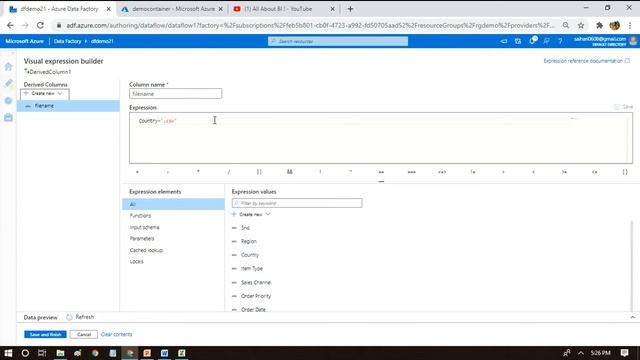Insert the triple equals (===) operator

411,172
